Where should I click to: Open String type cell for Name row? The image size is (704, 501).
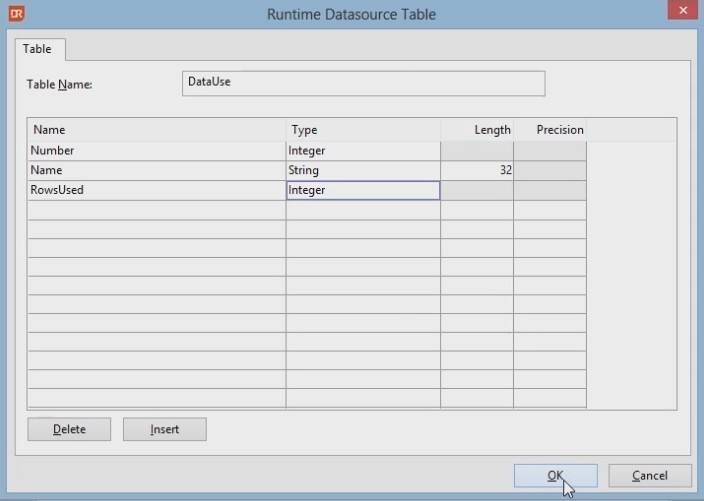362,171
